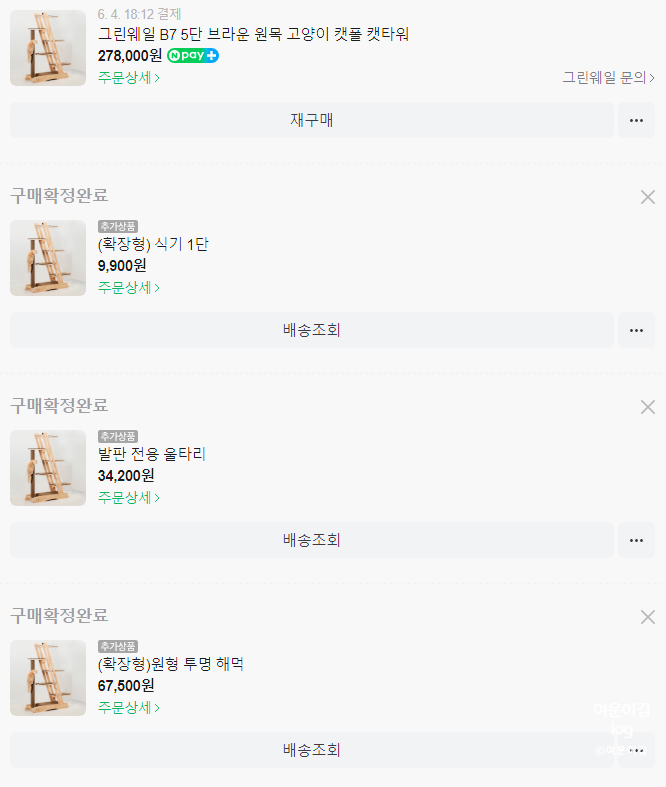This screenshot has height=787, width=666.
Task: Click the 식기 1단 product thumbnail
Action: coord(48,258)
